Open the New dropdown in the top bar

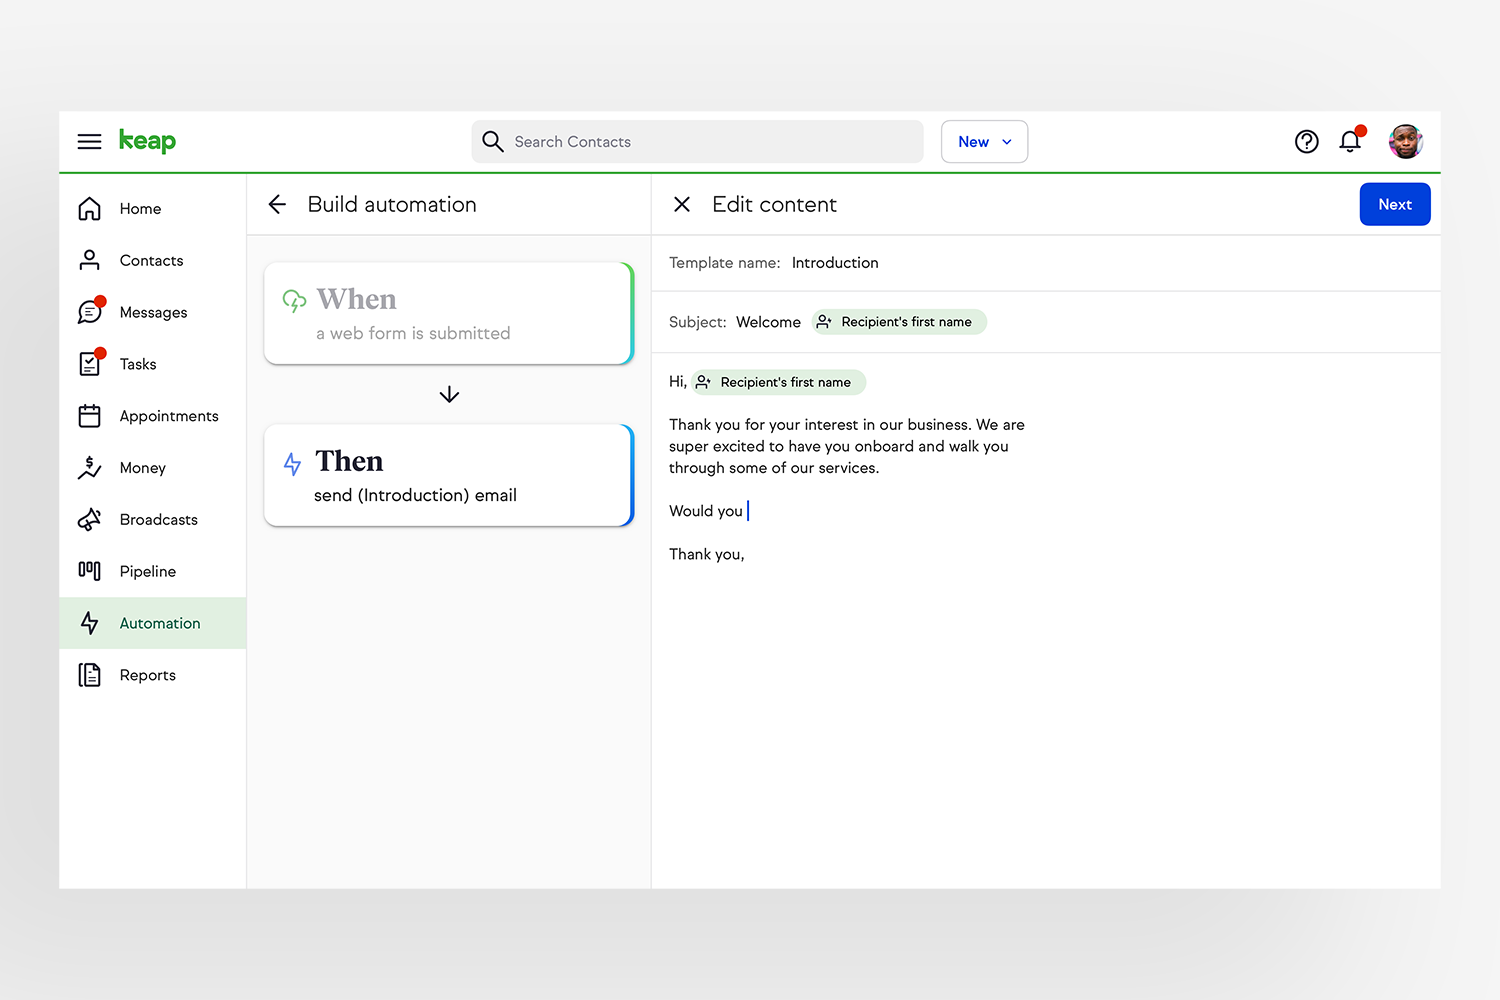click(x=984, y=141)
